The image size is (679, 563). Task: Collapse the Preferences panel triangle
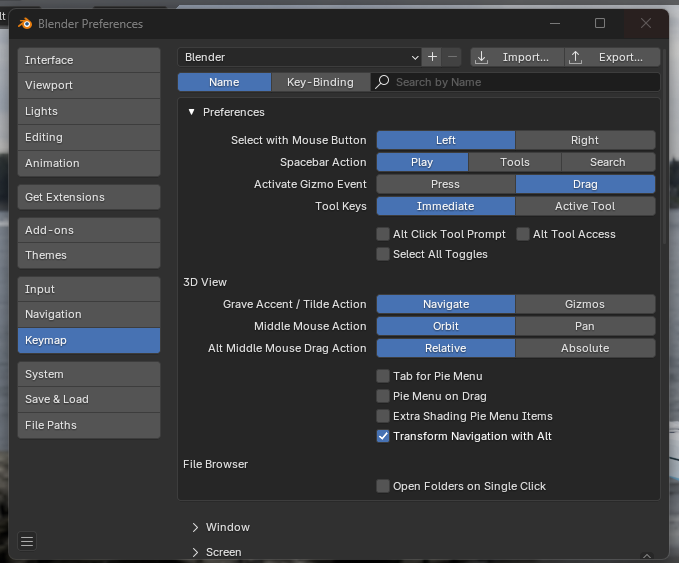(191, 112)
